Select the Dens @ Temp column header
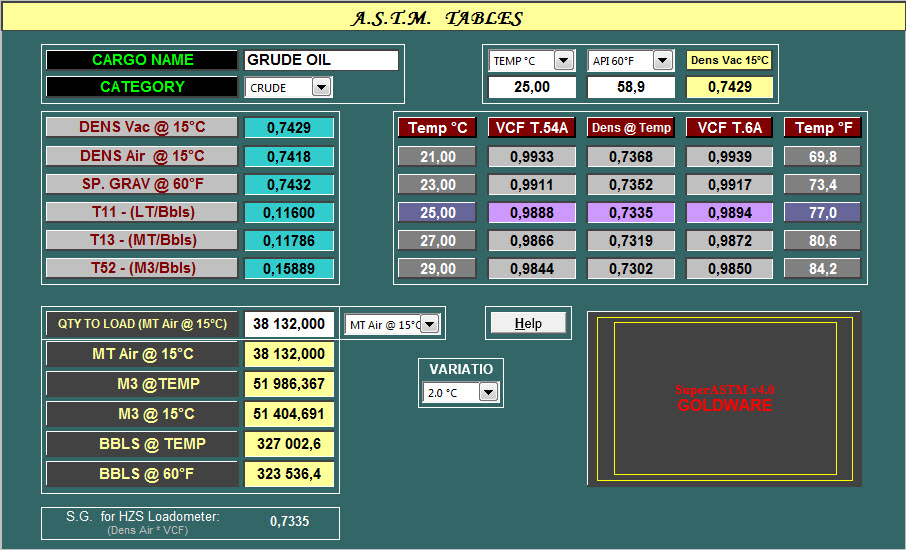 [x=630, y=128]
